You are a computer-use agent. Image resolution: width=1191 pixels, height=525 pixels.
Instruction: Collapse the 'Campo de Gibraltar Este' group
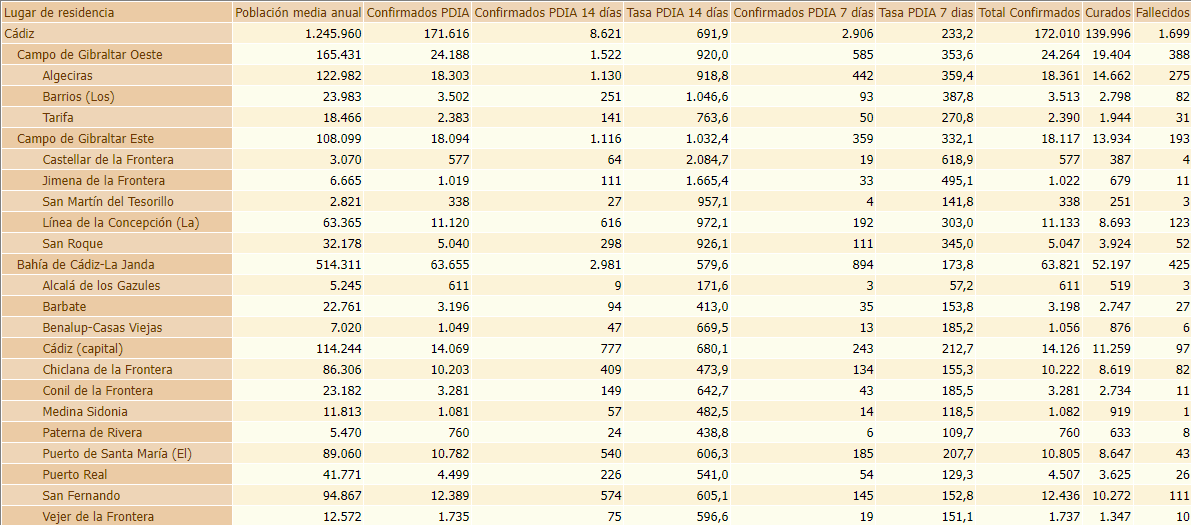[x=85, y=139]
